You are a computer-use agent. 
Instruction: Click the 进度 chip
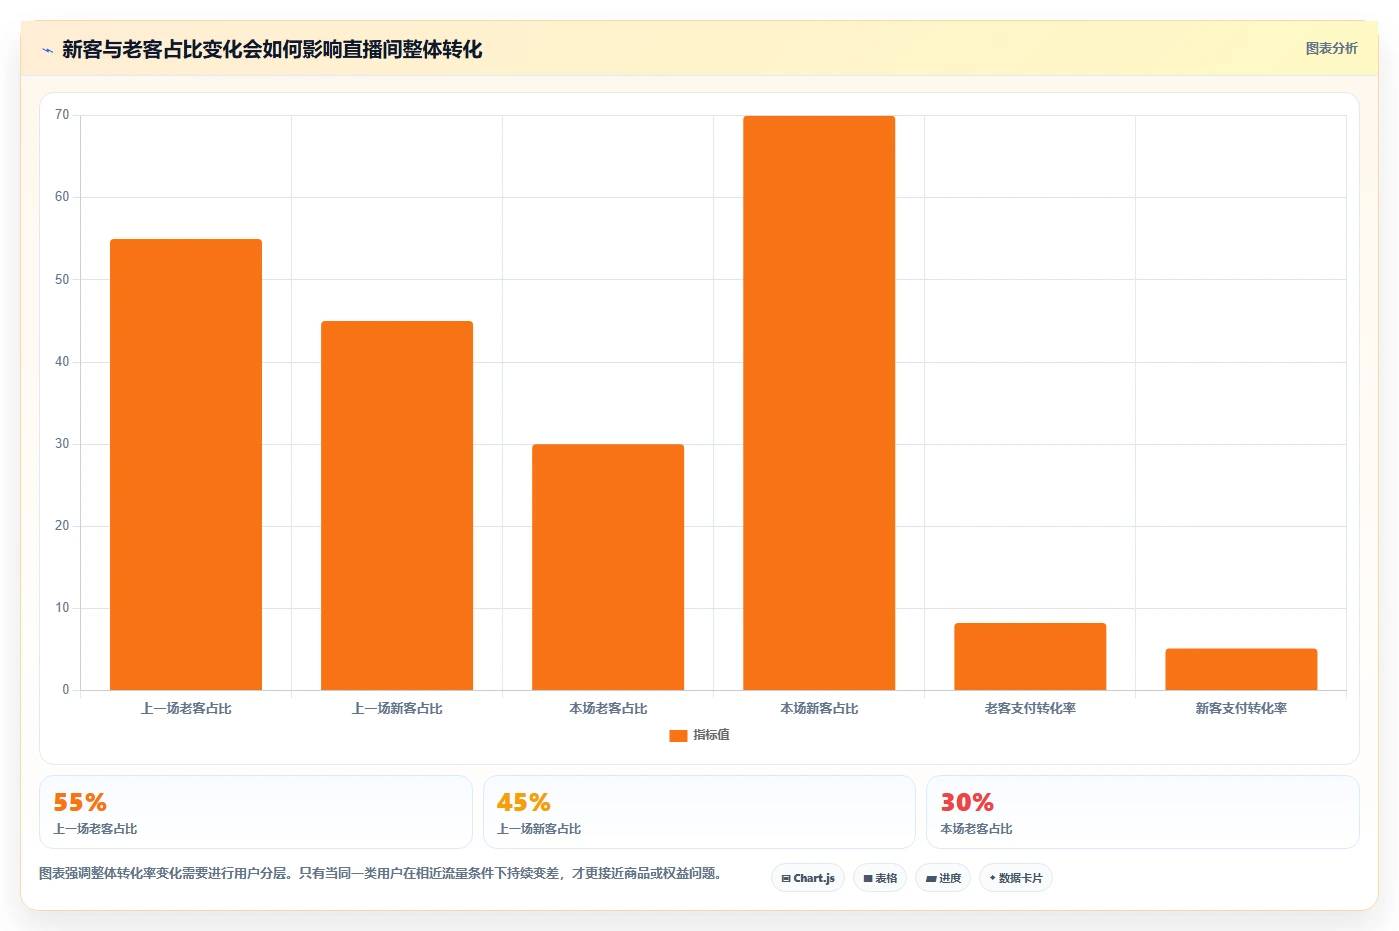pos(943,878)
